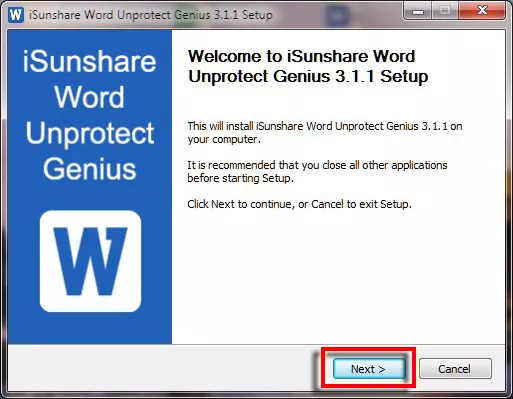Click the window title 'iSunshare Word Unprotect Genius 3.1.1 Setup'
Image resolution: width=513 pixels, height=399 pixels.
click(x=151, y=15)
